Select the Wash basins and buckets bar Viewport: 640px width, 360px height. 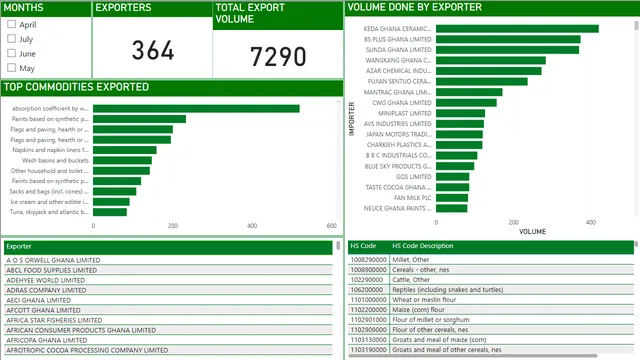[122, 160]
